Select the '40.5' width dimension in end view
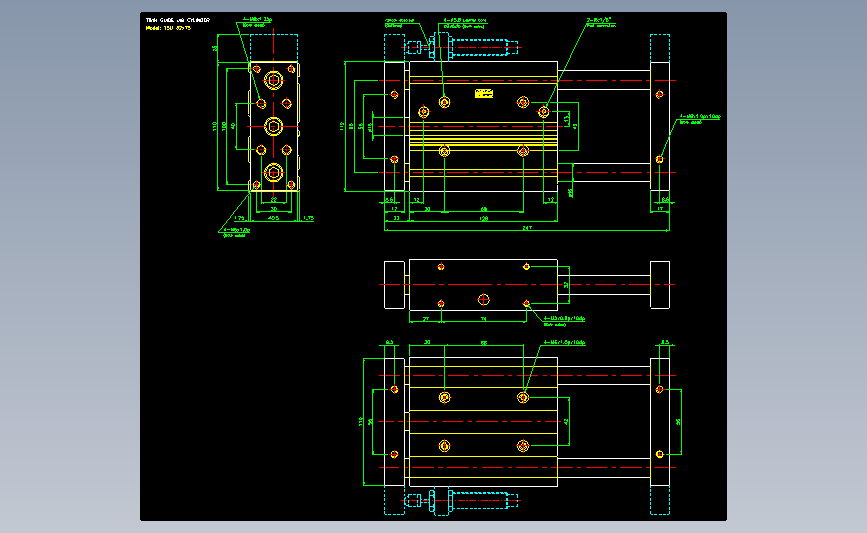The height and width of the screenshot is (533, 867). point(273,218)
